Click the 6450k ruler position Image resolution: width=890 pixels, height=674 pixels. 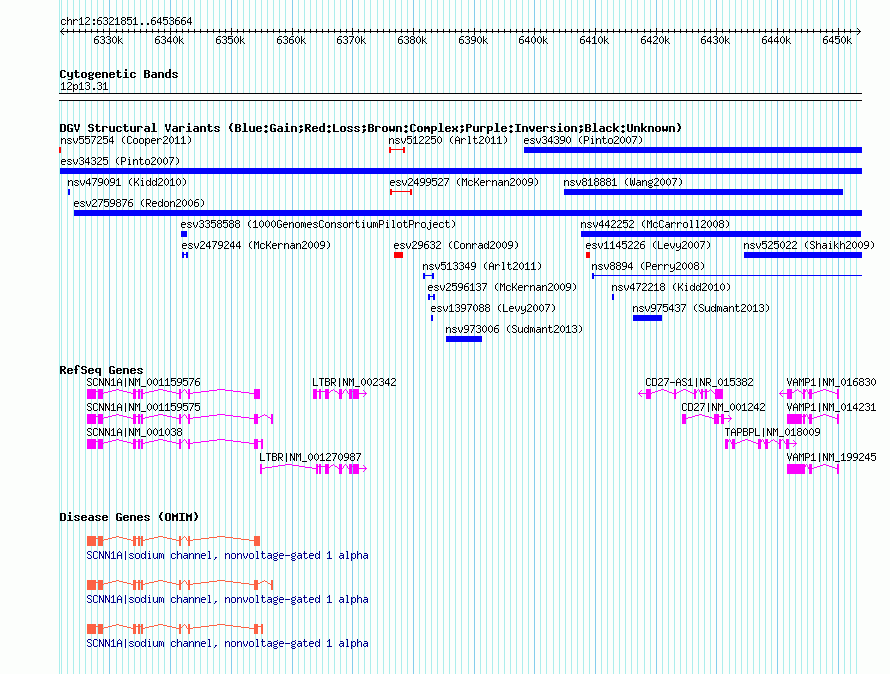tap(837, 40)
